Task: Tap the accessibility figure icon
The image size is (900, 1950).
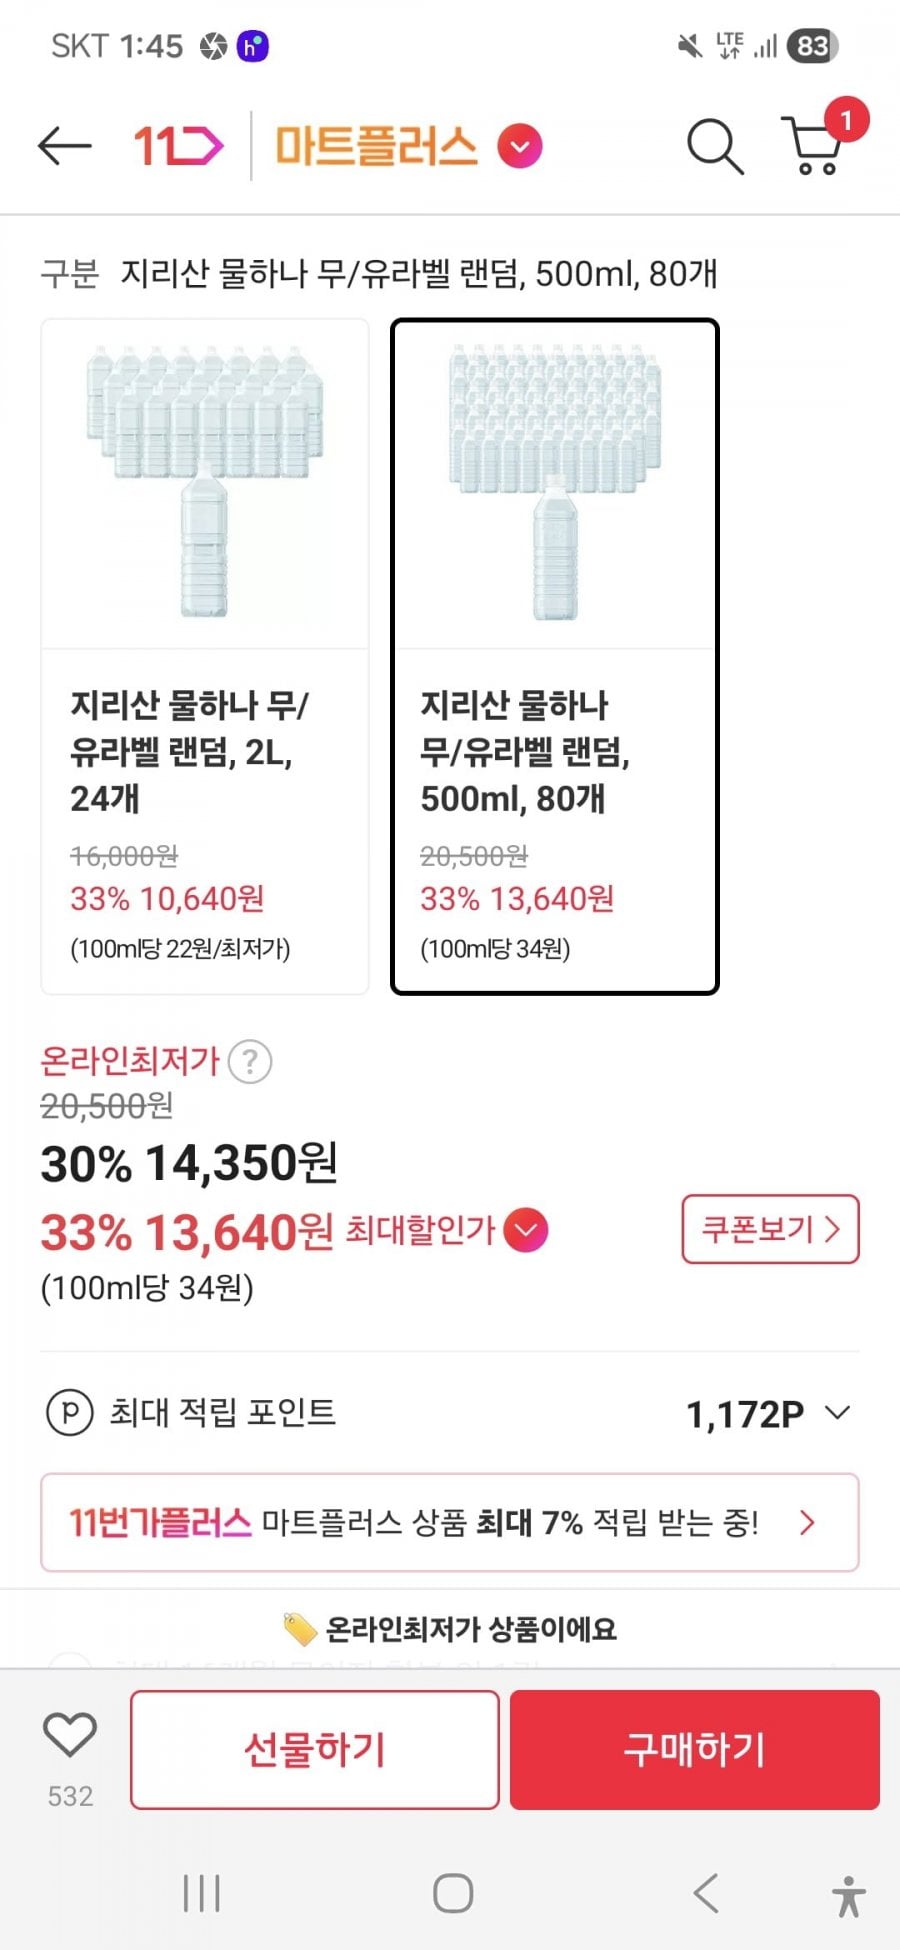Action: point(848,1895)
